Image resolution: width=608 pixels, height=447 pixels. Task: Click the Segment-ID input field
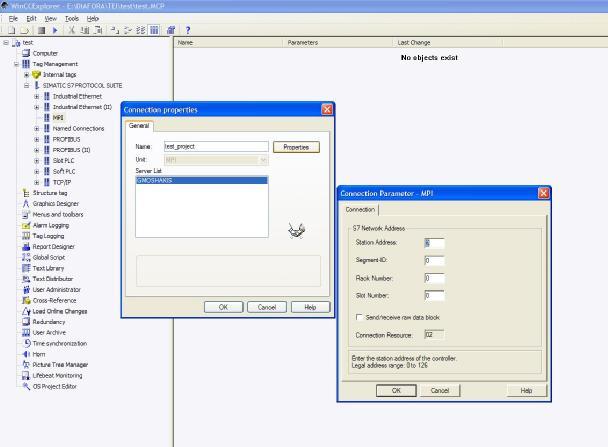(x=434, y=261)
